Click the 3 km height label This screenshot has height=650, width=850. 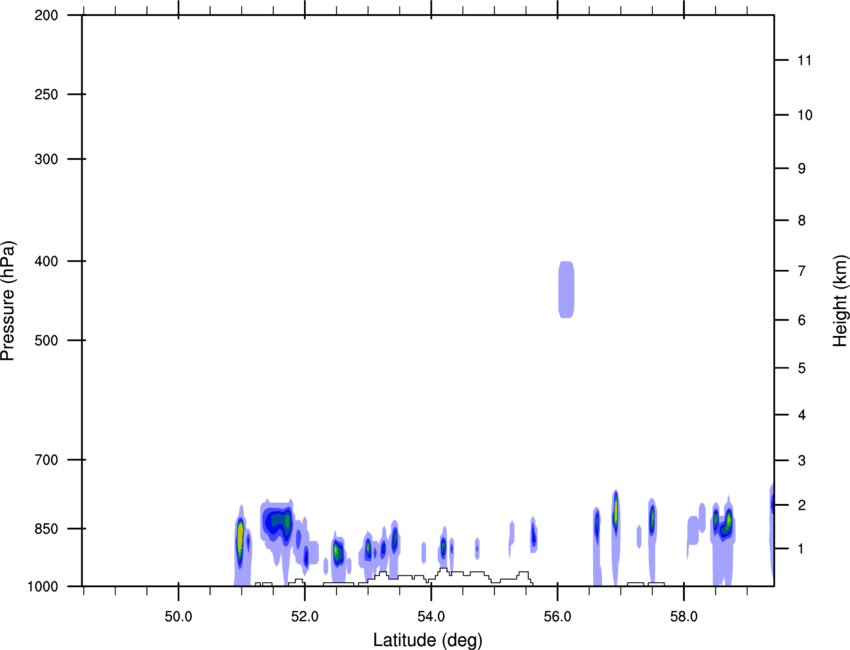[x=802, y=461]
